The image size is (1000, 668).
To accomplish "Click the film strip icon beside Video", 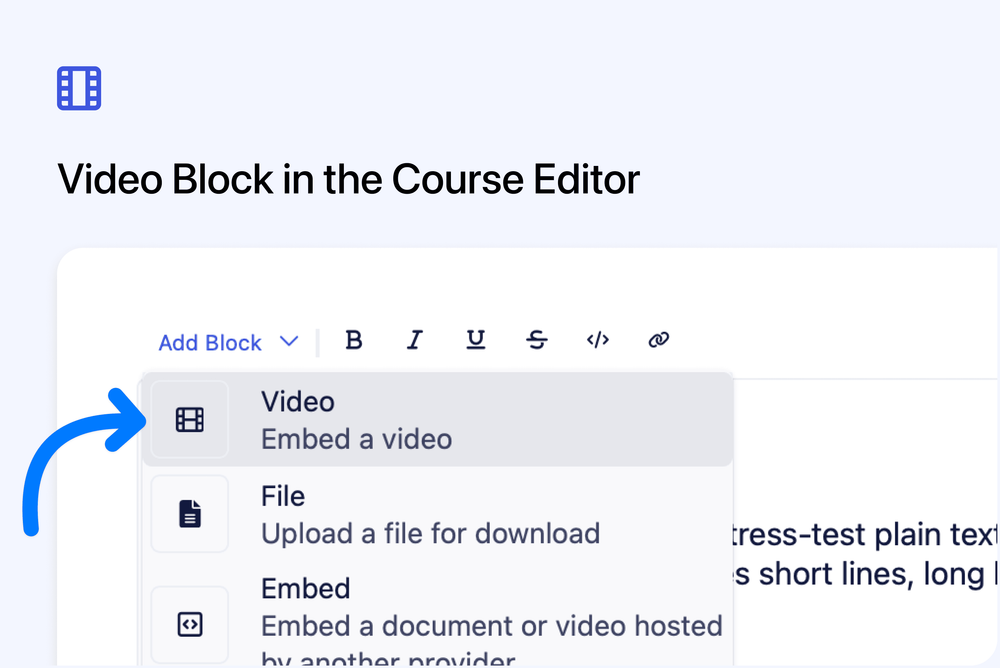I will tap(190, 419).
